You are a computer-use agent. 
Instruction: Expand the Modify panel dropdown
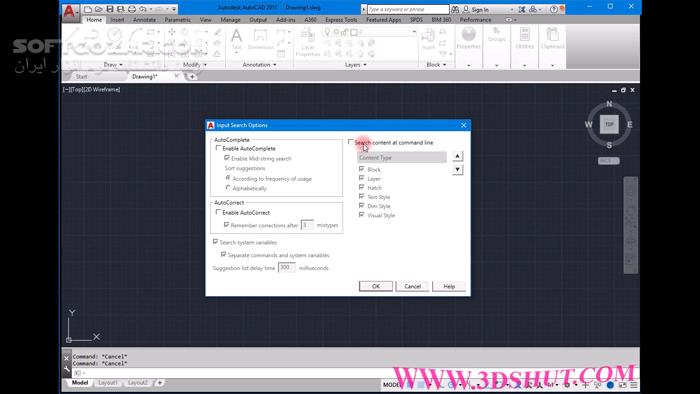pos(195,65)
